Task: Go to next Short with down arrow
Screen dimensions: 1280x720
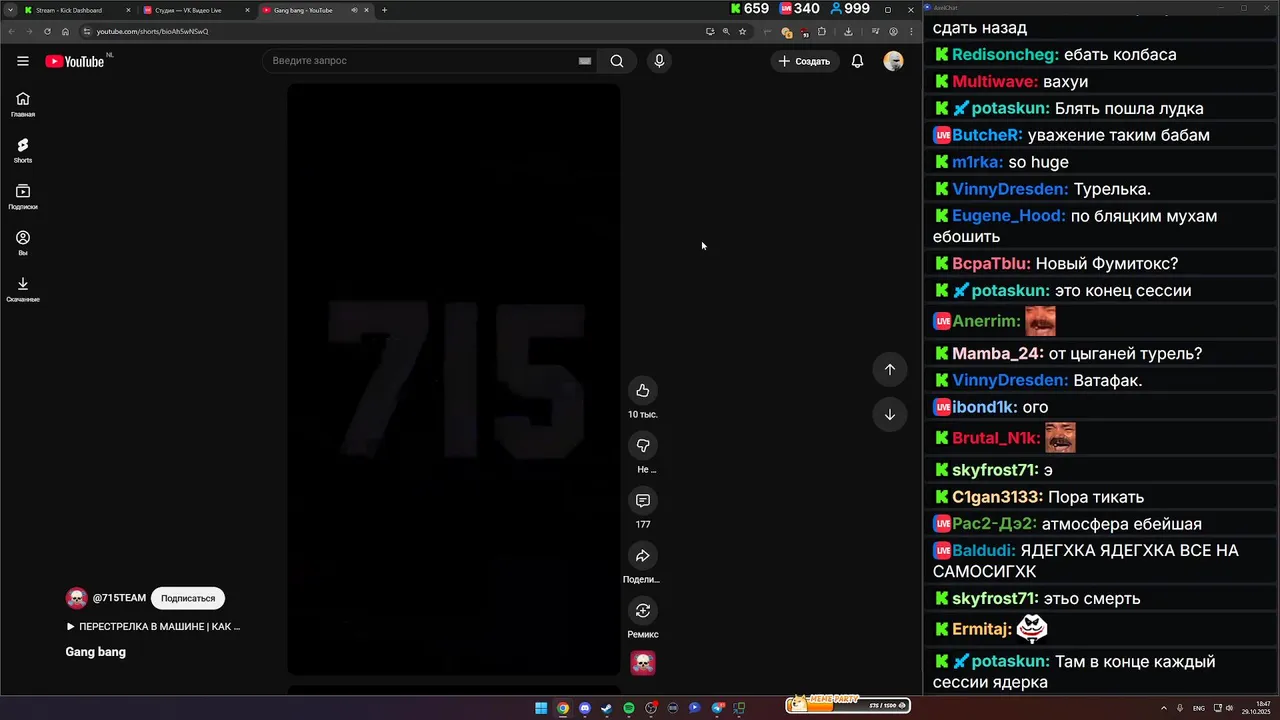Action: pos(890,415)
